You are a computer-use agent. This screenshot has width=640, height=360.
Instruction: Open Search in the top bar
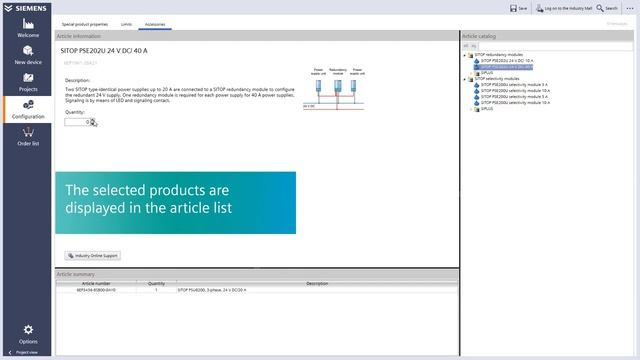click(x=607, y=8)
